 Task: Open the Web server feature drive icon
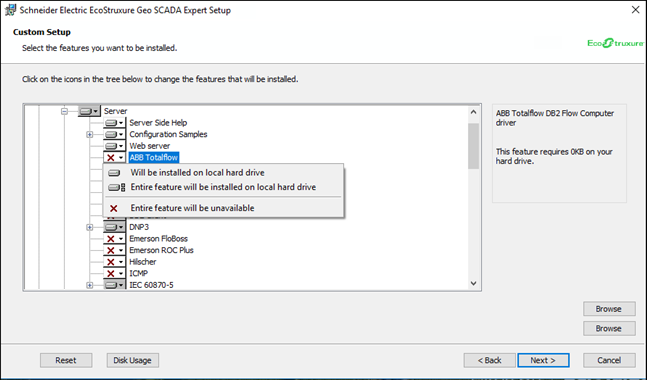[x=114, y=146]
